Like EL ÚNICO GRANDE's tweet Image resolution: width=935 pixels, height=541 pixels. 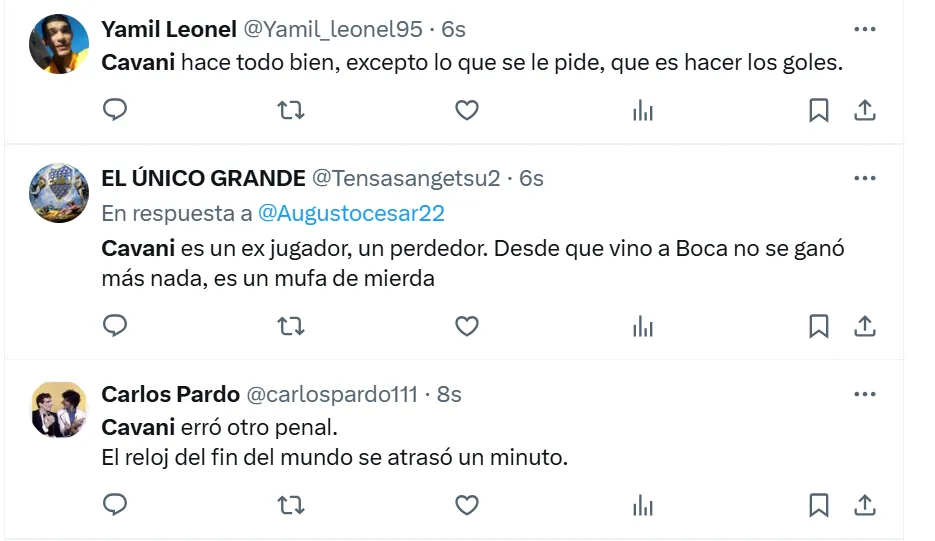click(467, 326)
